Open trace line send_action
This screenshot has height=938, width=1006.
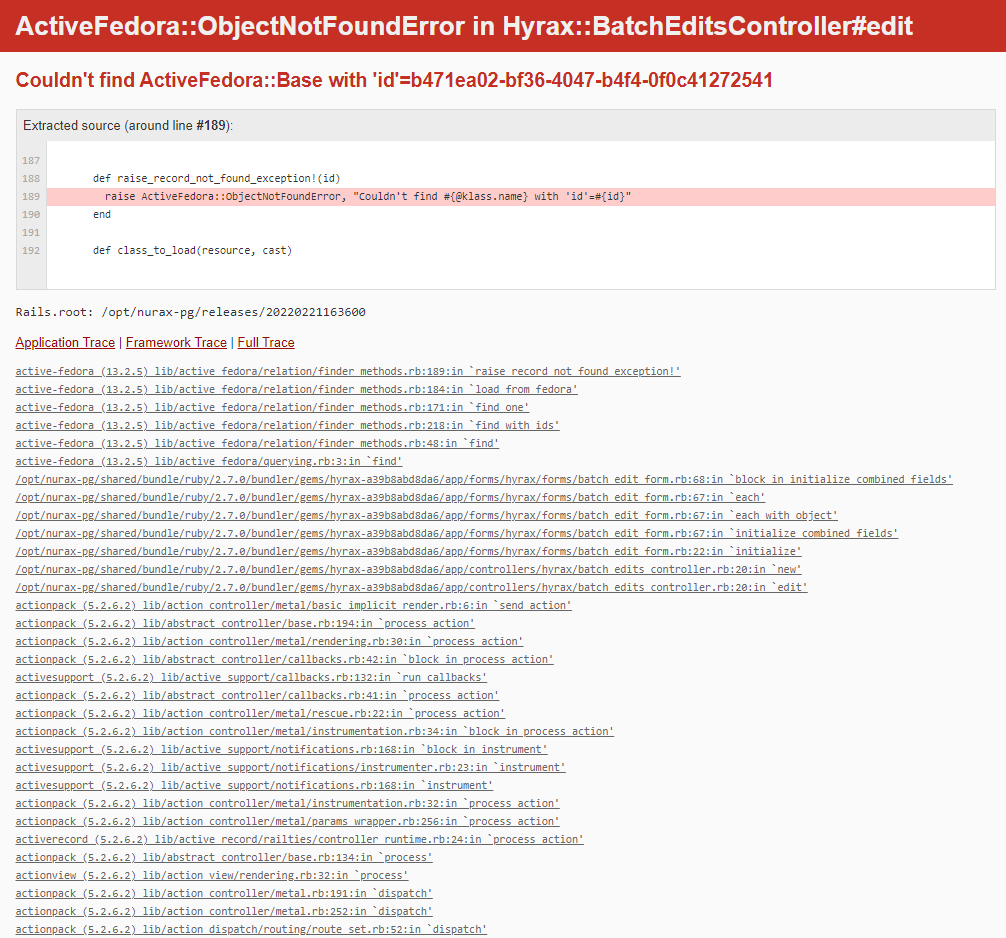293,605
